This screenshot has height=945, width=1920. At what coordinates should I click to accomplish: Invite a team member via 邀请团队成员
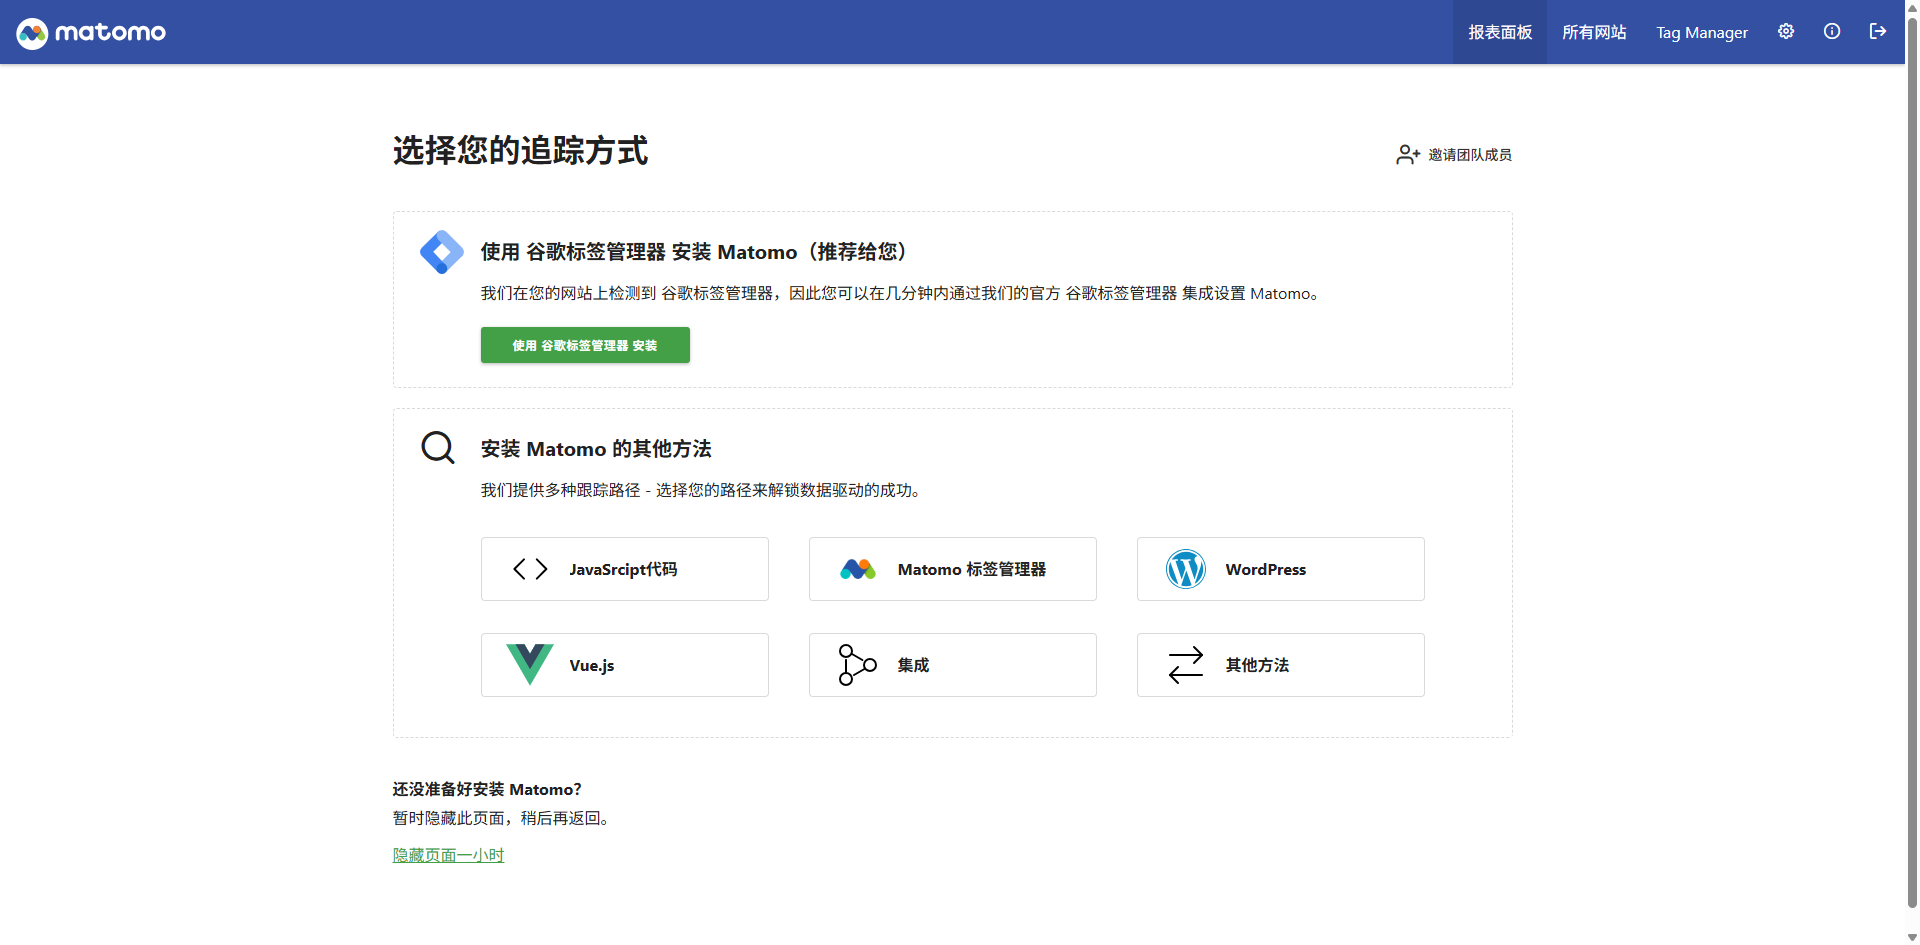(x=1454, y=154)
